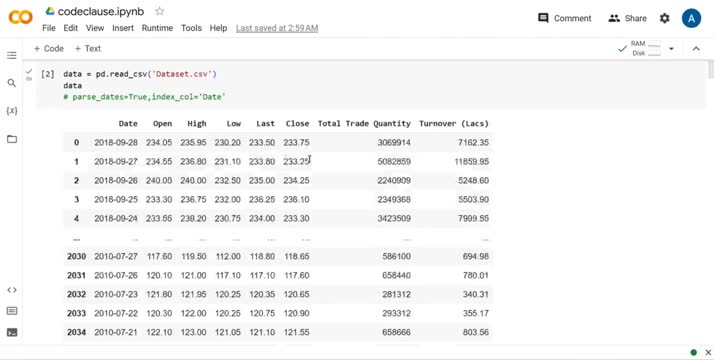
Task: Open the search and replace sidebar icon
Action: (x=12, y=83)
